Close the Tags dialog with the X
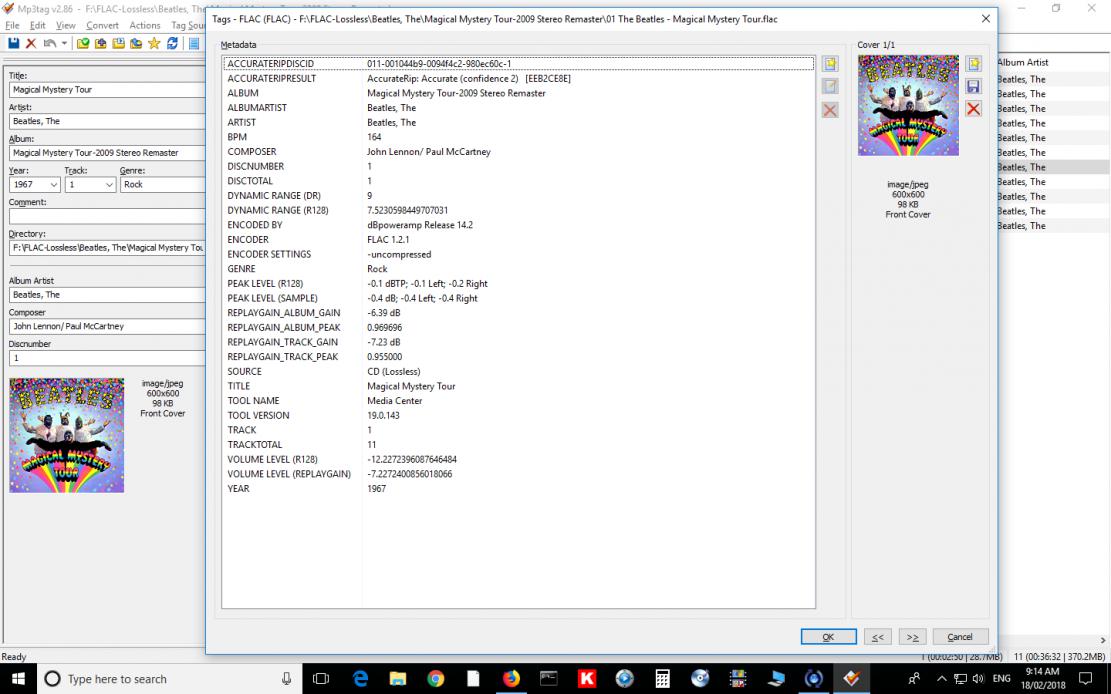 point(986,19)
